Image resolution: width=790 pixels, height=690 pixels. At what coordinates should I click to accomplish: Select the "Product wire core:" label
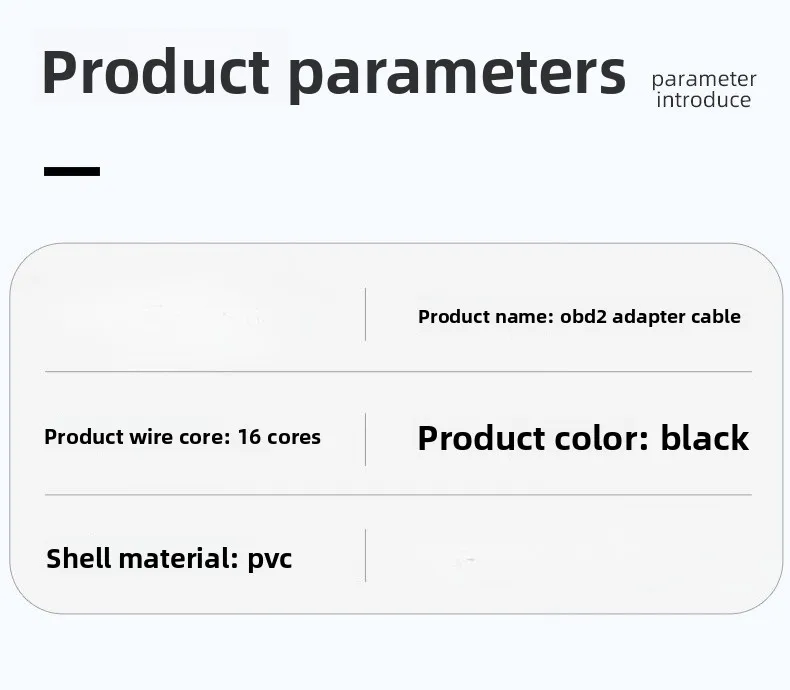[138, 437]
